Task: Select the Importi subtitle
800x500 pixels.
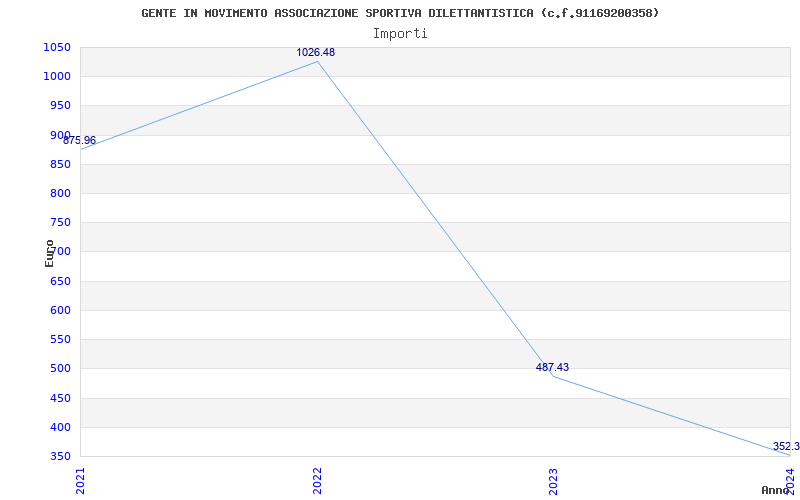Action: pyautogui.click(x=400, y=34)
